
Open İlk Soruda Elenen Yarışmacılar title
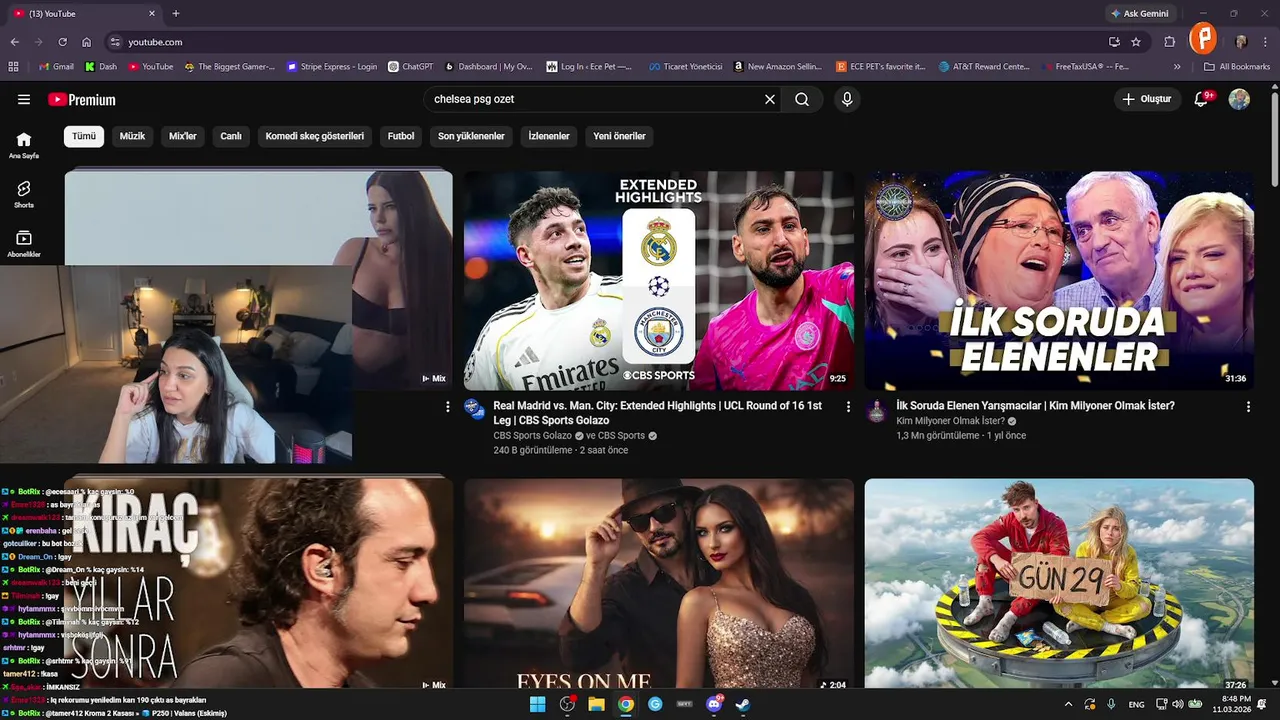click(x=1035, y=406)
